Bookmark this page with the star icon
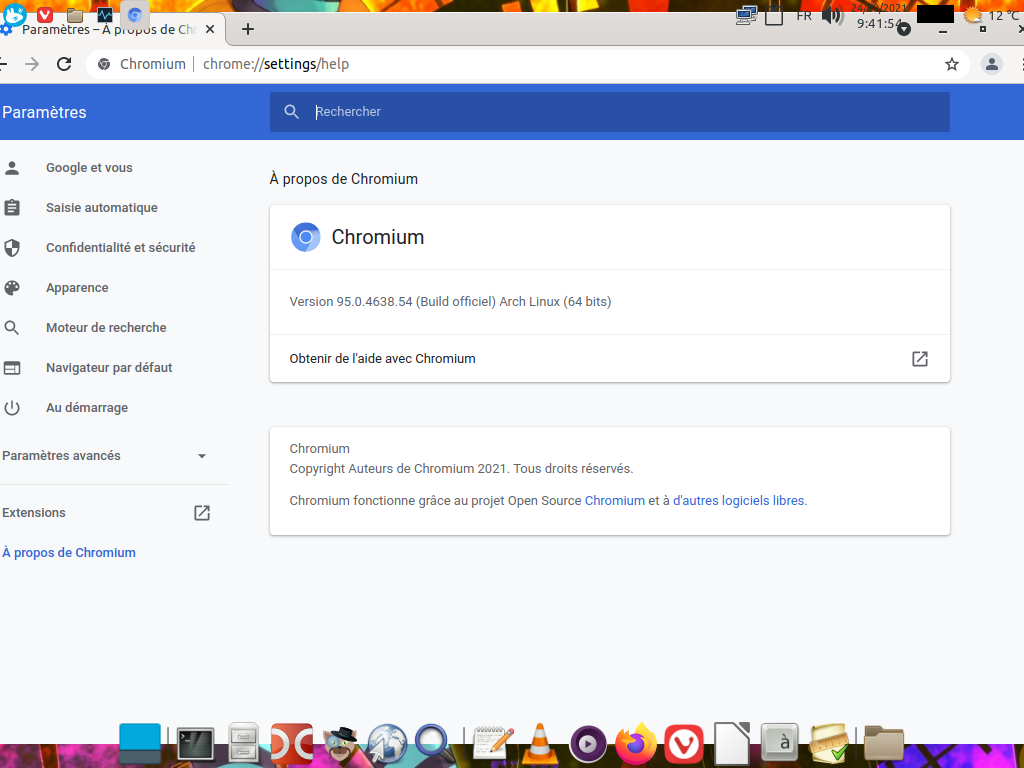Image resolution: width=1024 pixels, height=768 pixels. (952, 64)
